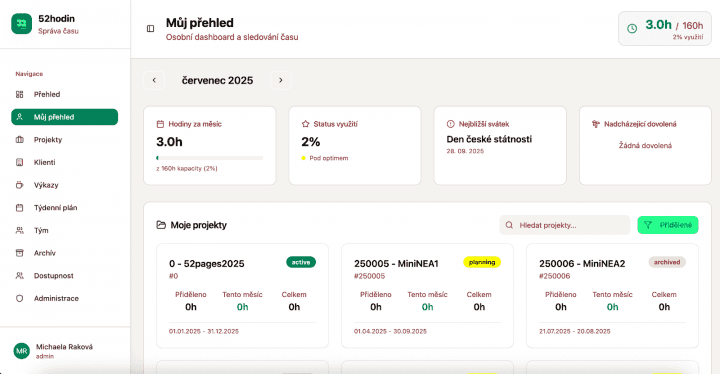720x374 pixels.
Task: Click the monthly hours progress bar
Action: pyautogui.click(x=210, y=158)
